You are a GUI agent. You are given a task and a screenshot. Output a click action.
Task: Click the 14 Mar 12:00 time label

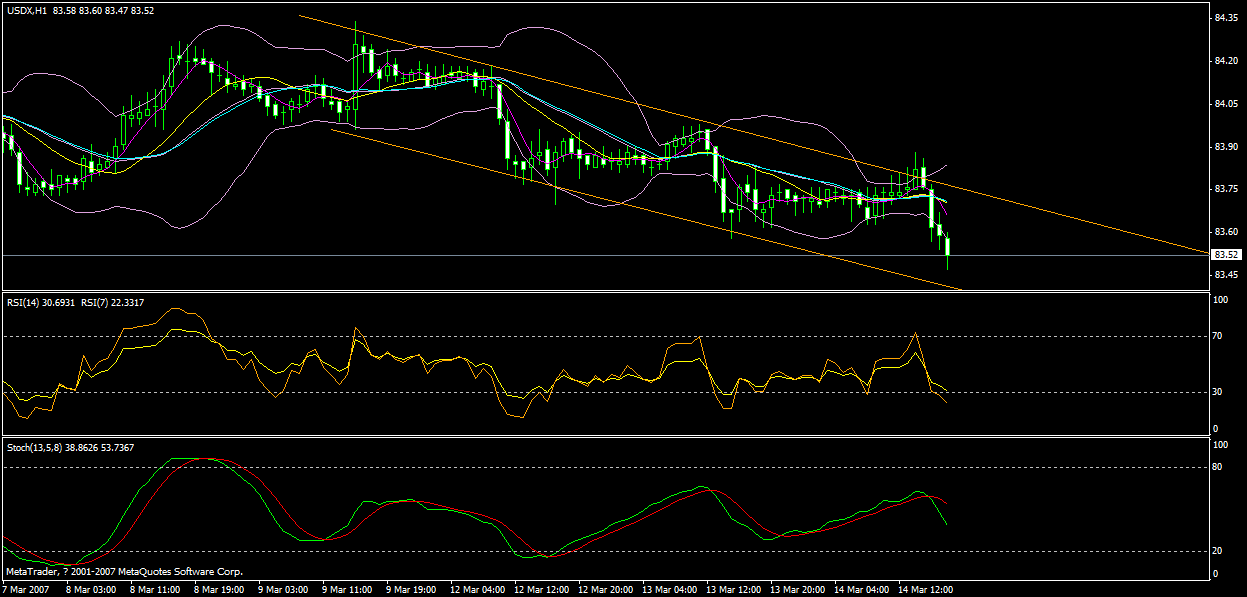pyautogui.click(x=926, y=590)
